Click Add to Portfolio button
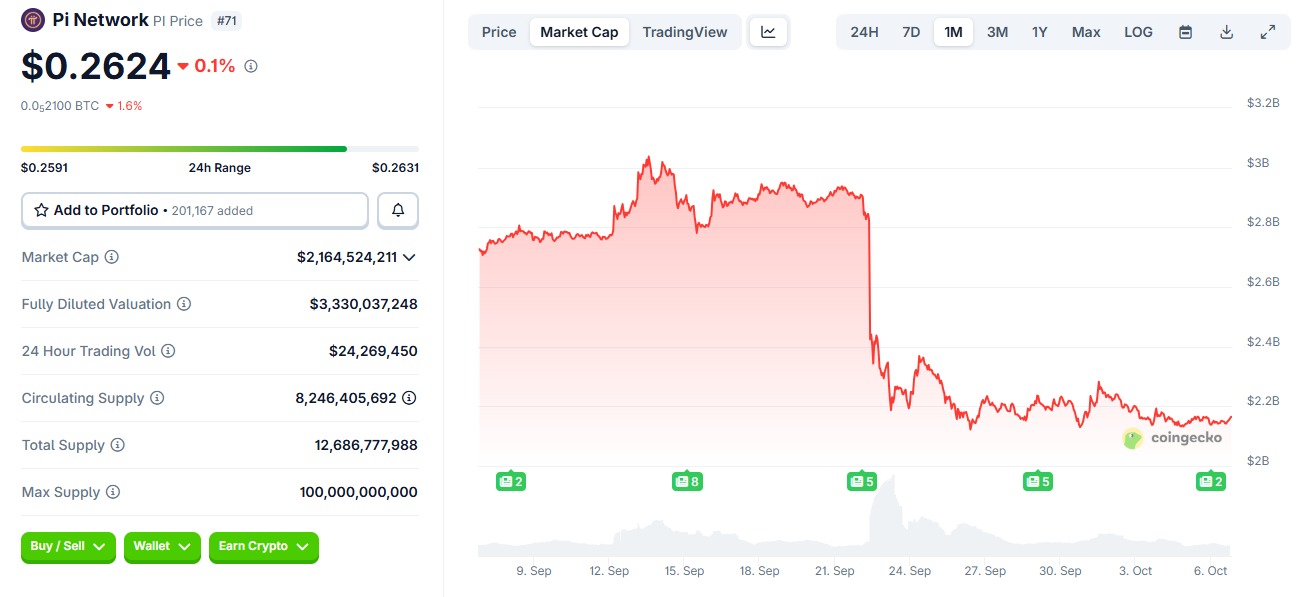1307x597 pixels. [195, 210]
